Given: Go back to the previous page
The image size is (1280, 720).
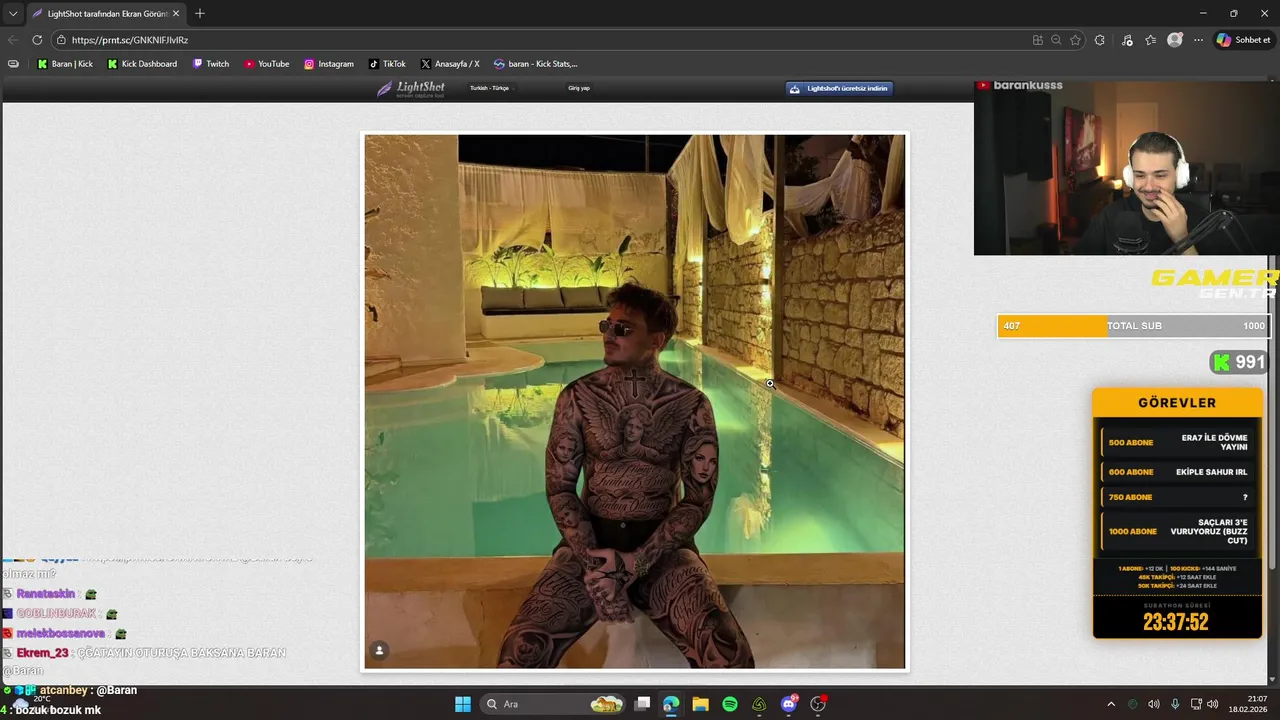Looking at the screenshot, I should tap(13, 40).
